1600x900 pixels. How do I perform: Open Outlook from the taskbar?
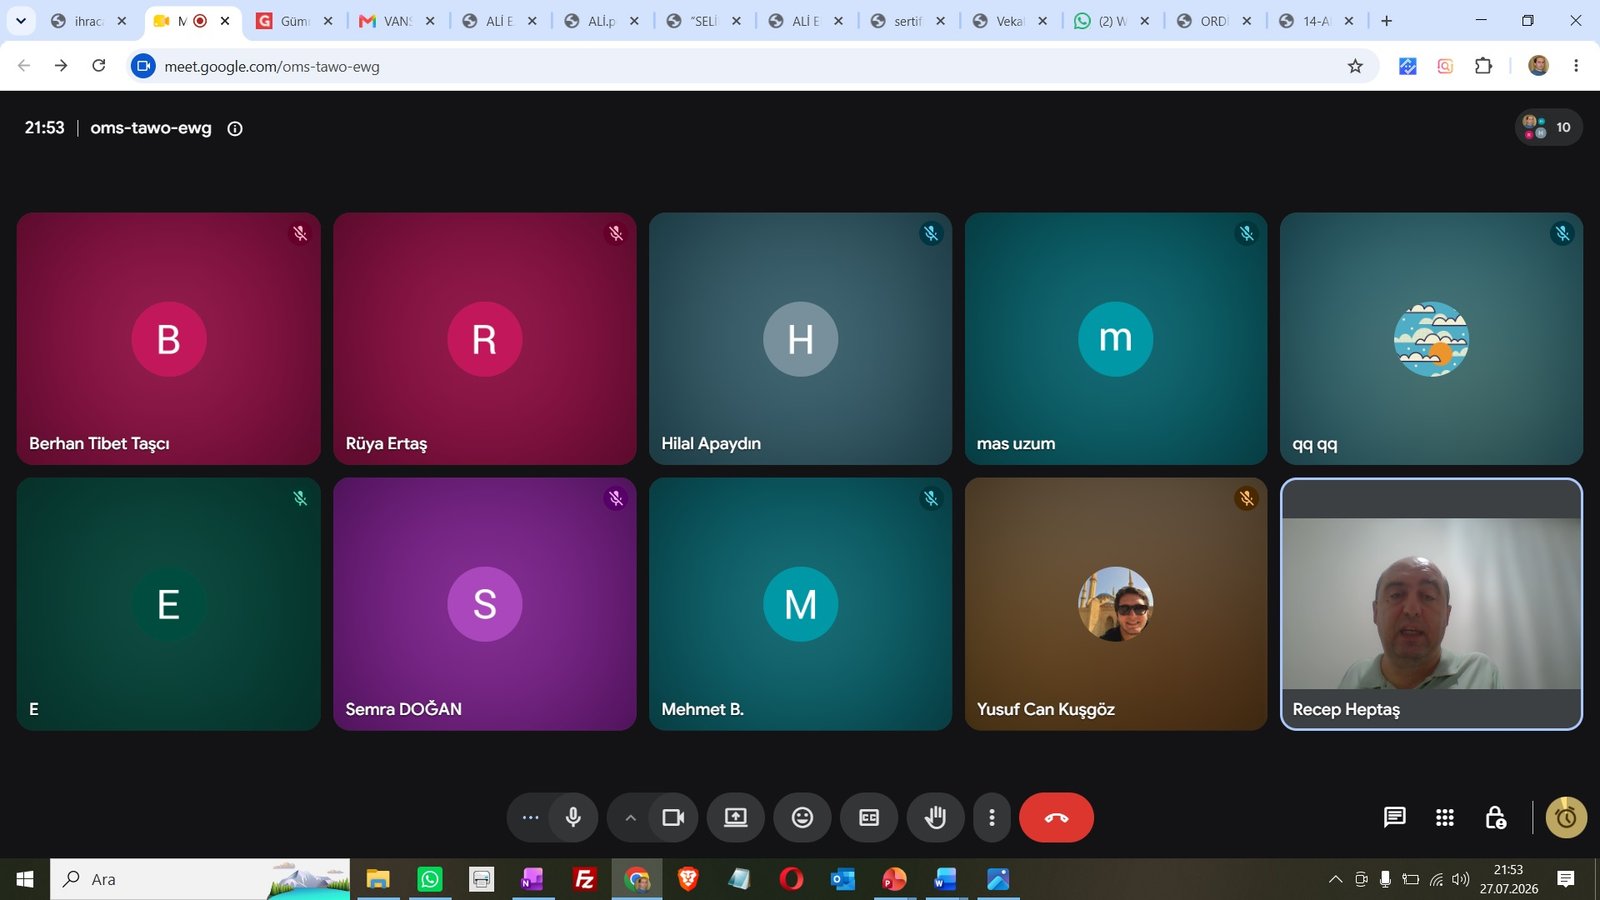tap(843, 879)
